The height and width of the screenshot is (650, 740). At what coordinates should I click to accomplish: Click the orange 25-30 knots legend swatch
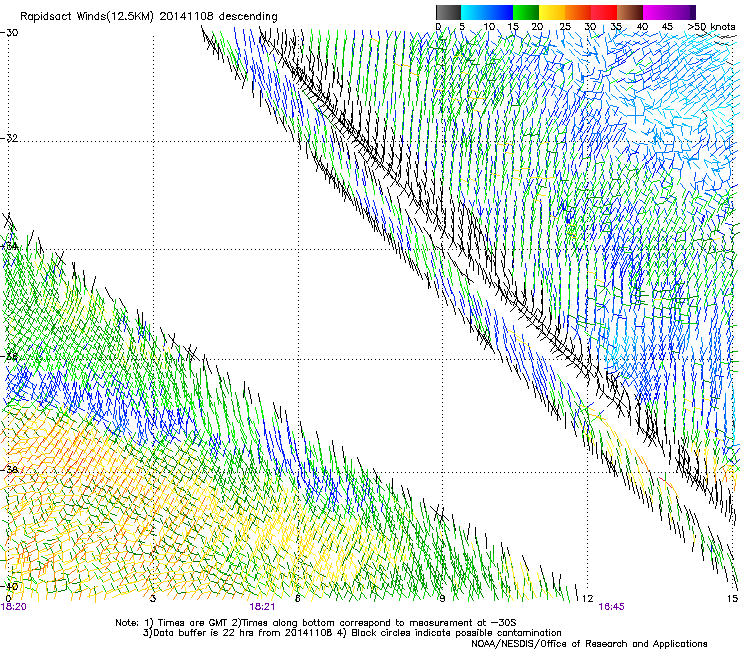tap(578, 12)
